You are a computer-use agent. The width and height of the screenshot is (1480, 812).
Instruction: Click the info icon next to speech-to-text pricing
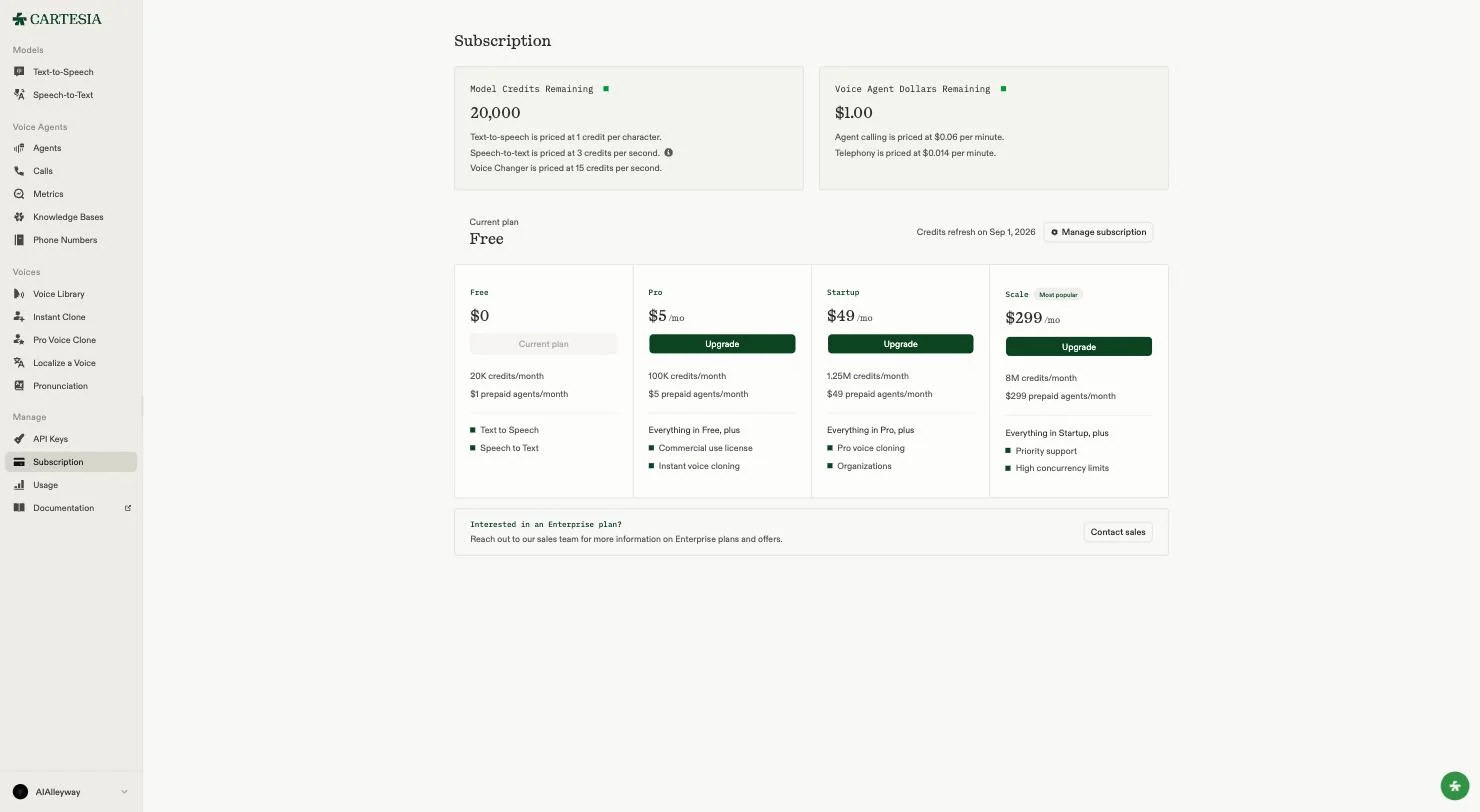(668, 153)
